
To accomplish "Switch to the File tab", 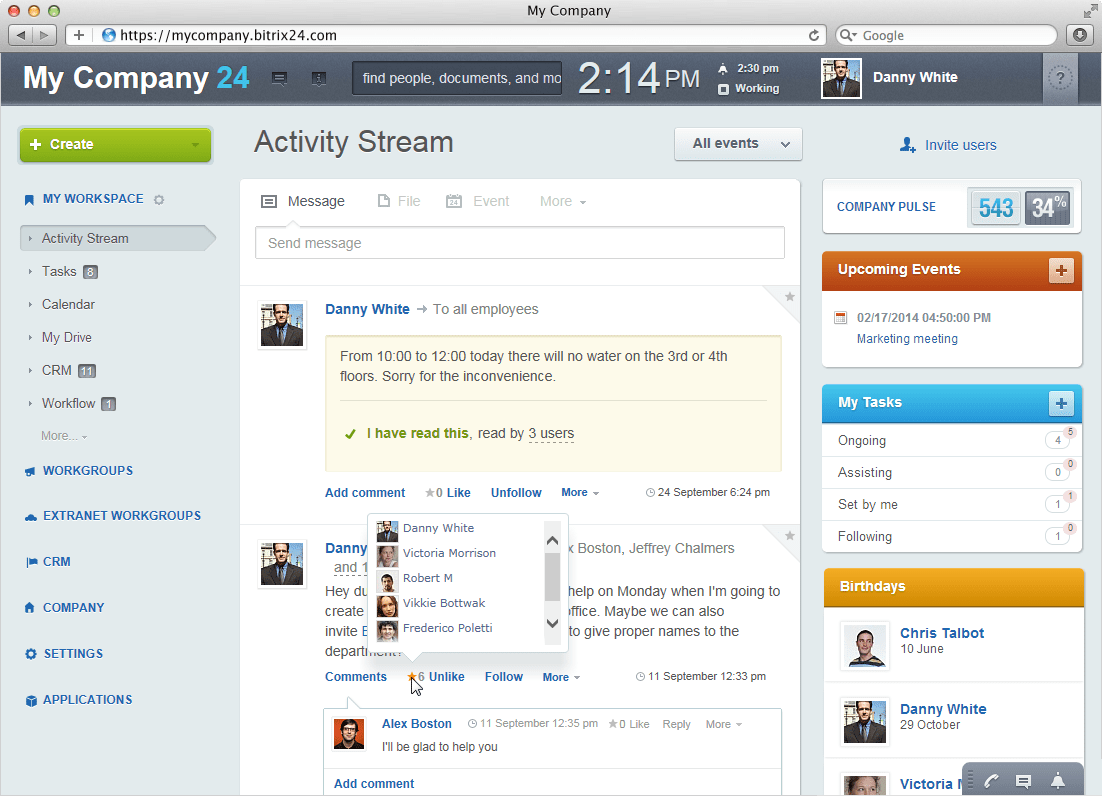I will point(398,202).
